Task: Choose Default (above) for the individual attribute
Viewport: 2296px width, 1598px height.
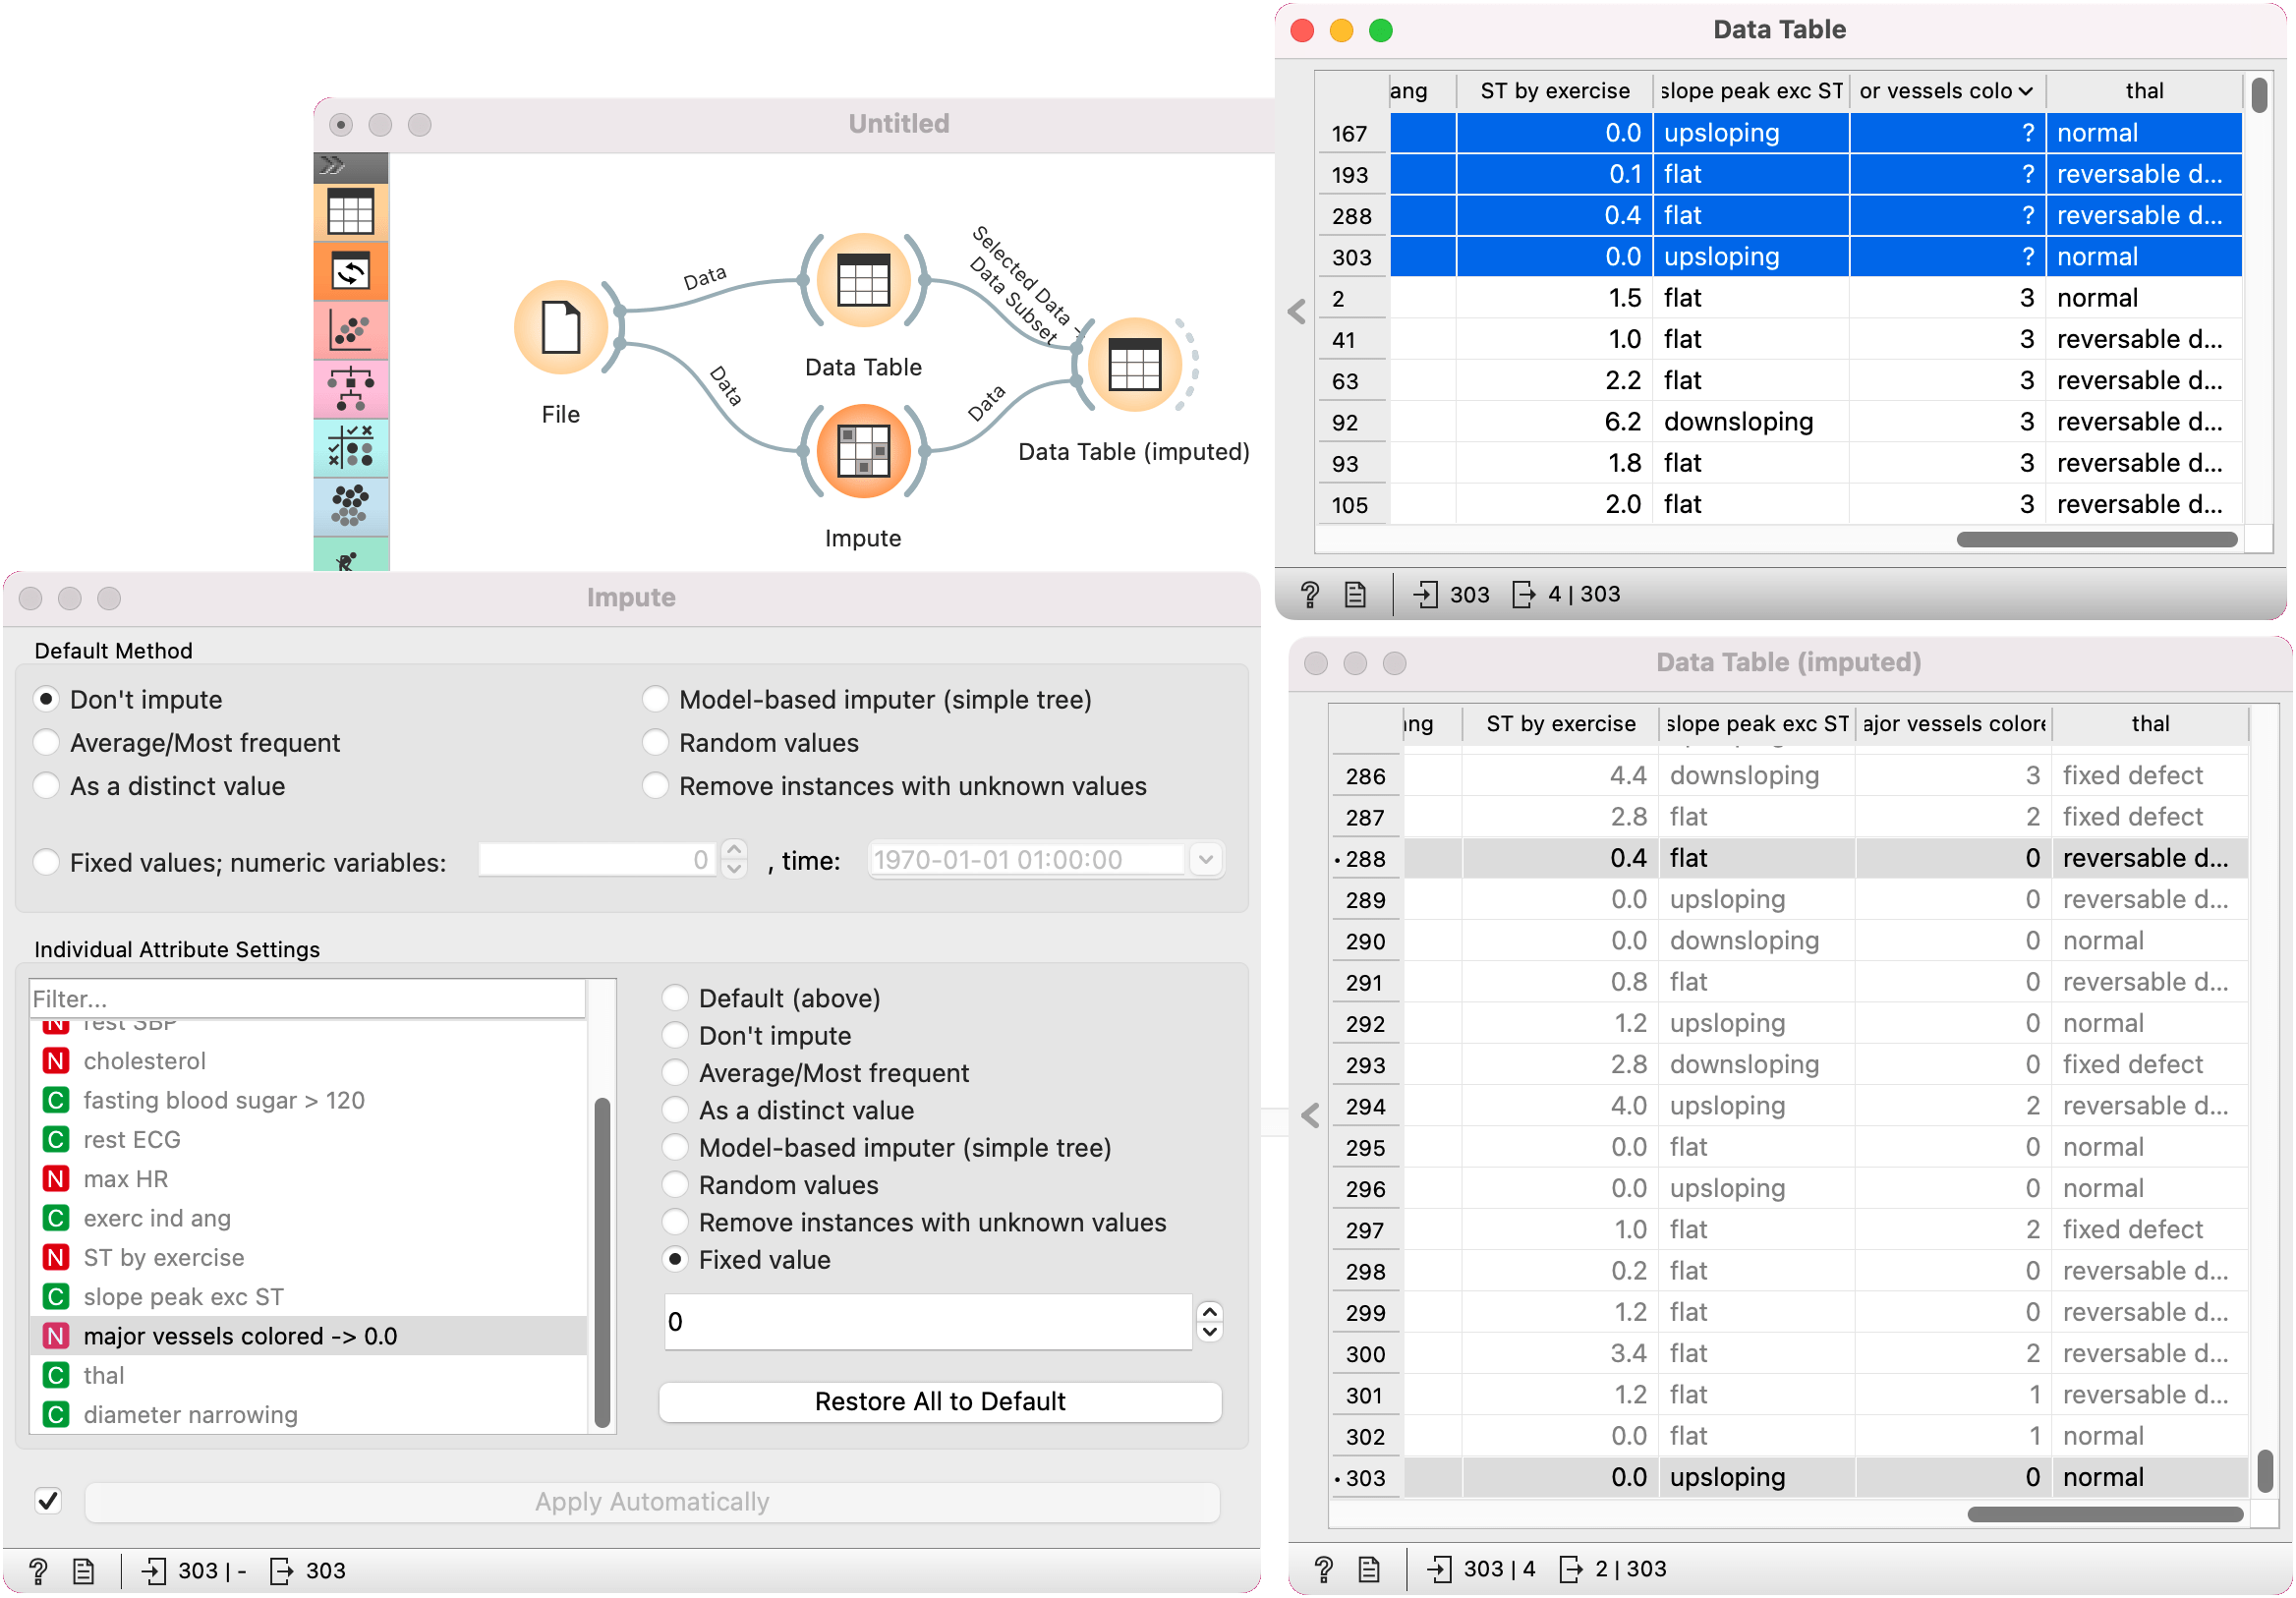Action: [x=675, y=997]
